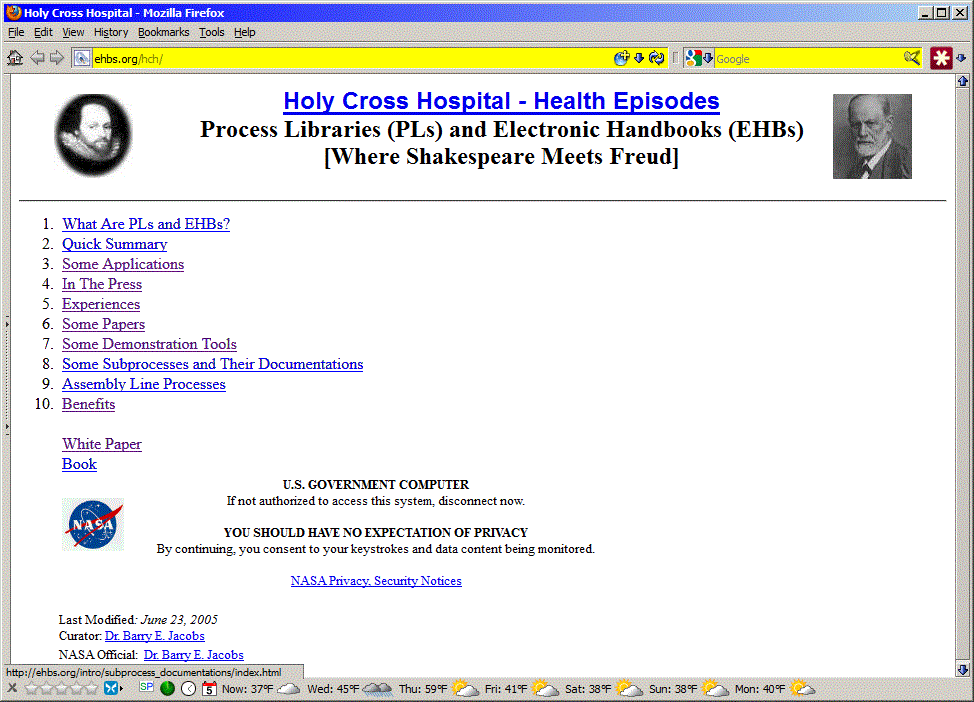The width and height of the screenshot is (974, 702).
Task: Click the Firefox logo in title bar
Action: coord(13,12)
